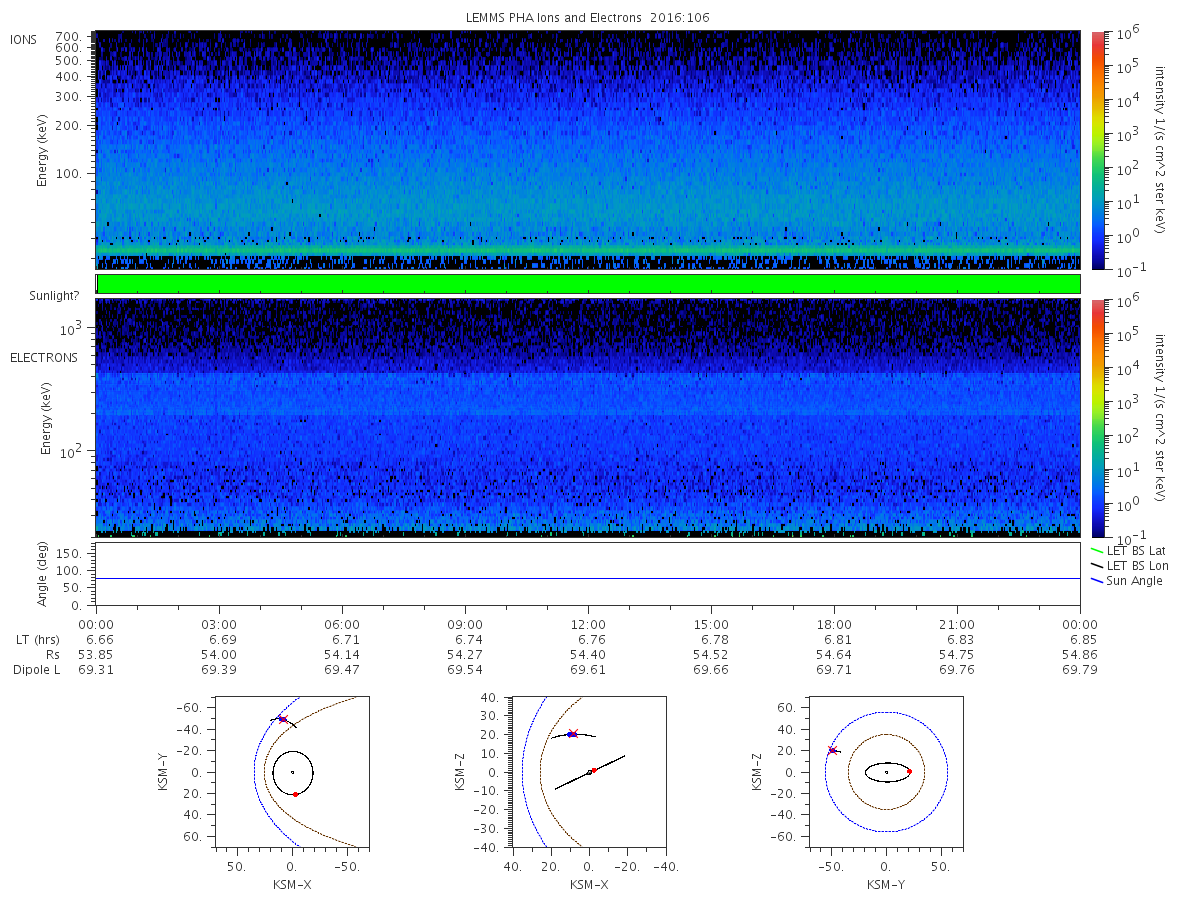Viewport: 1200px width, 900px height.
Task: Click the plot title 'LEMMS PHA Ions and Electrons 2016:106'
Action: pos(588,17)
